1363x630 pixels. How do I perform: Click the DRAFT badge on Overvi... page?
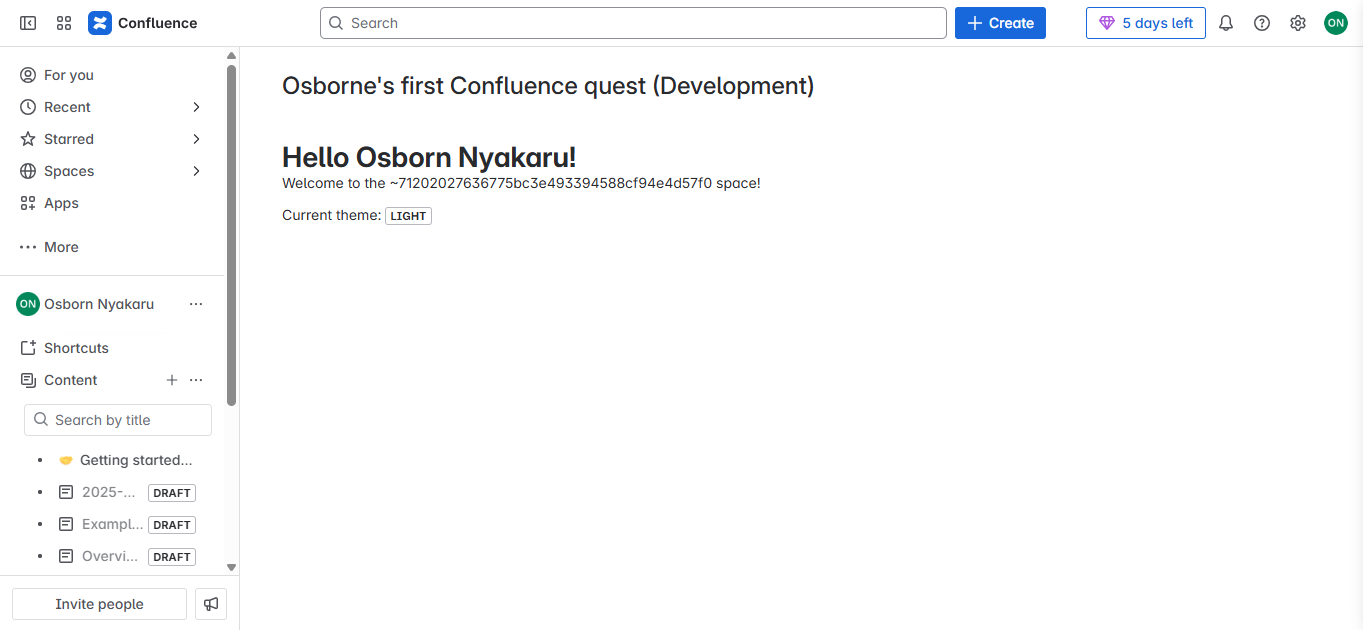[172, 557]
